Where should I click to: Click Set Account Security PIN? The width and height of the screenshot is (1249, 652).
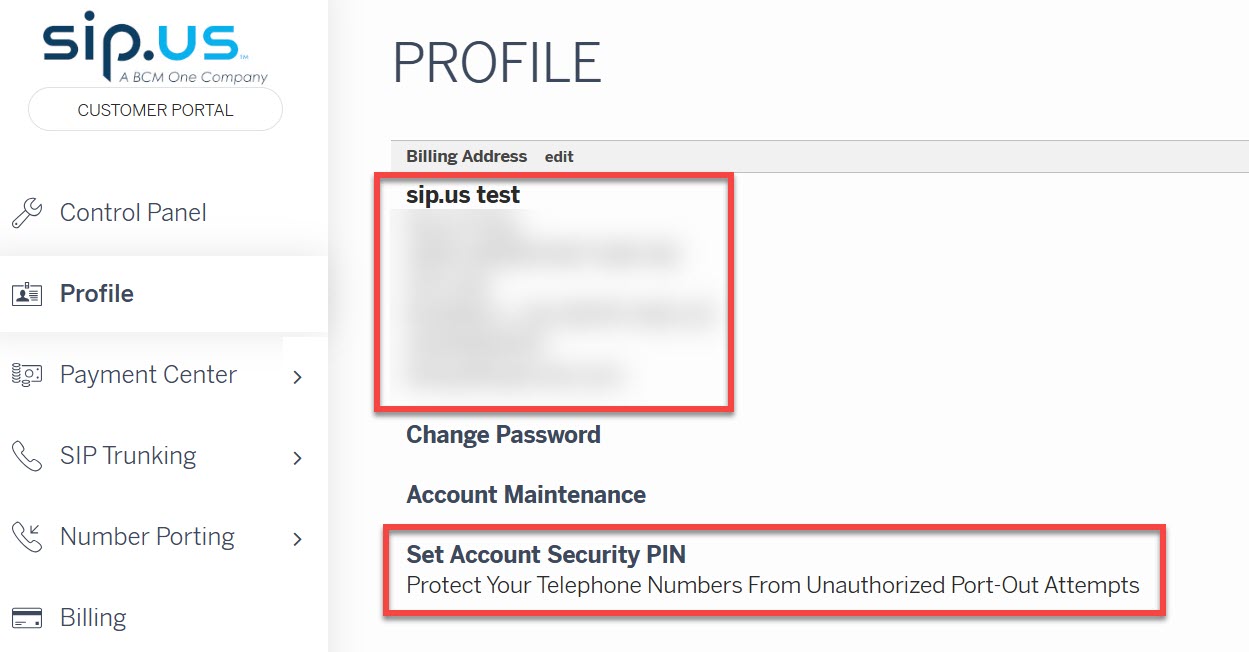546,555
